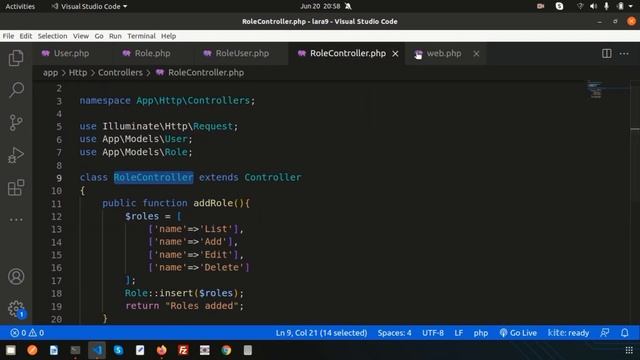Click the Activities button in top bar
This screenshot has height=360, width=640.
20,6
